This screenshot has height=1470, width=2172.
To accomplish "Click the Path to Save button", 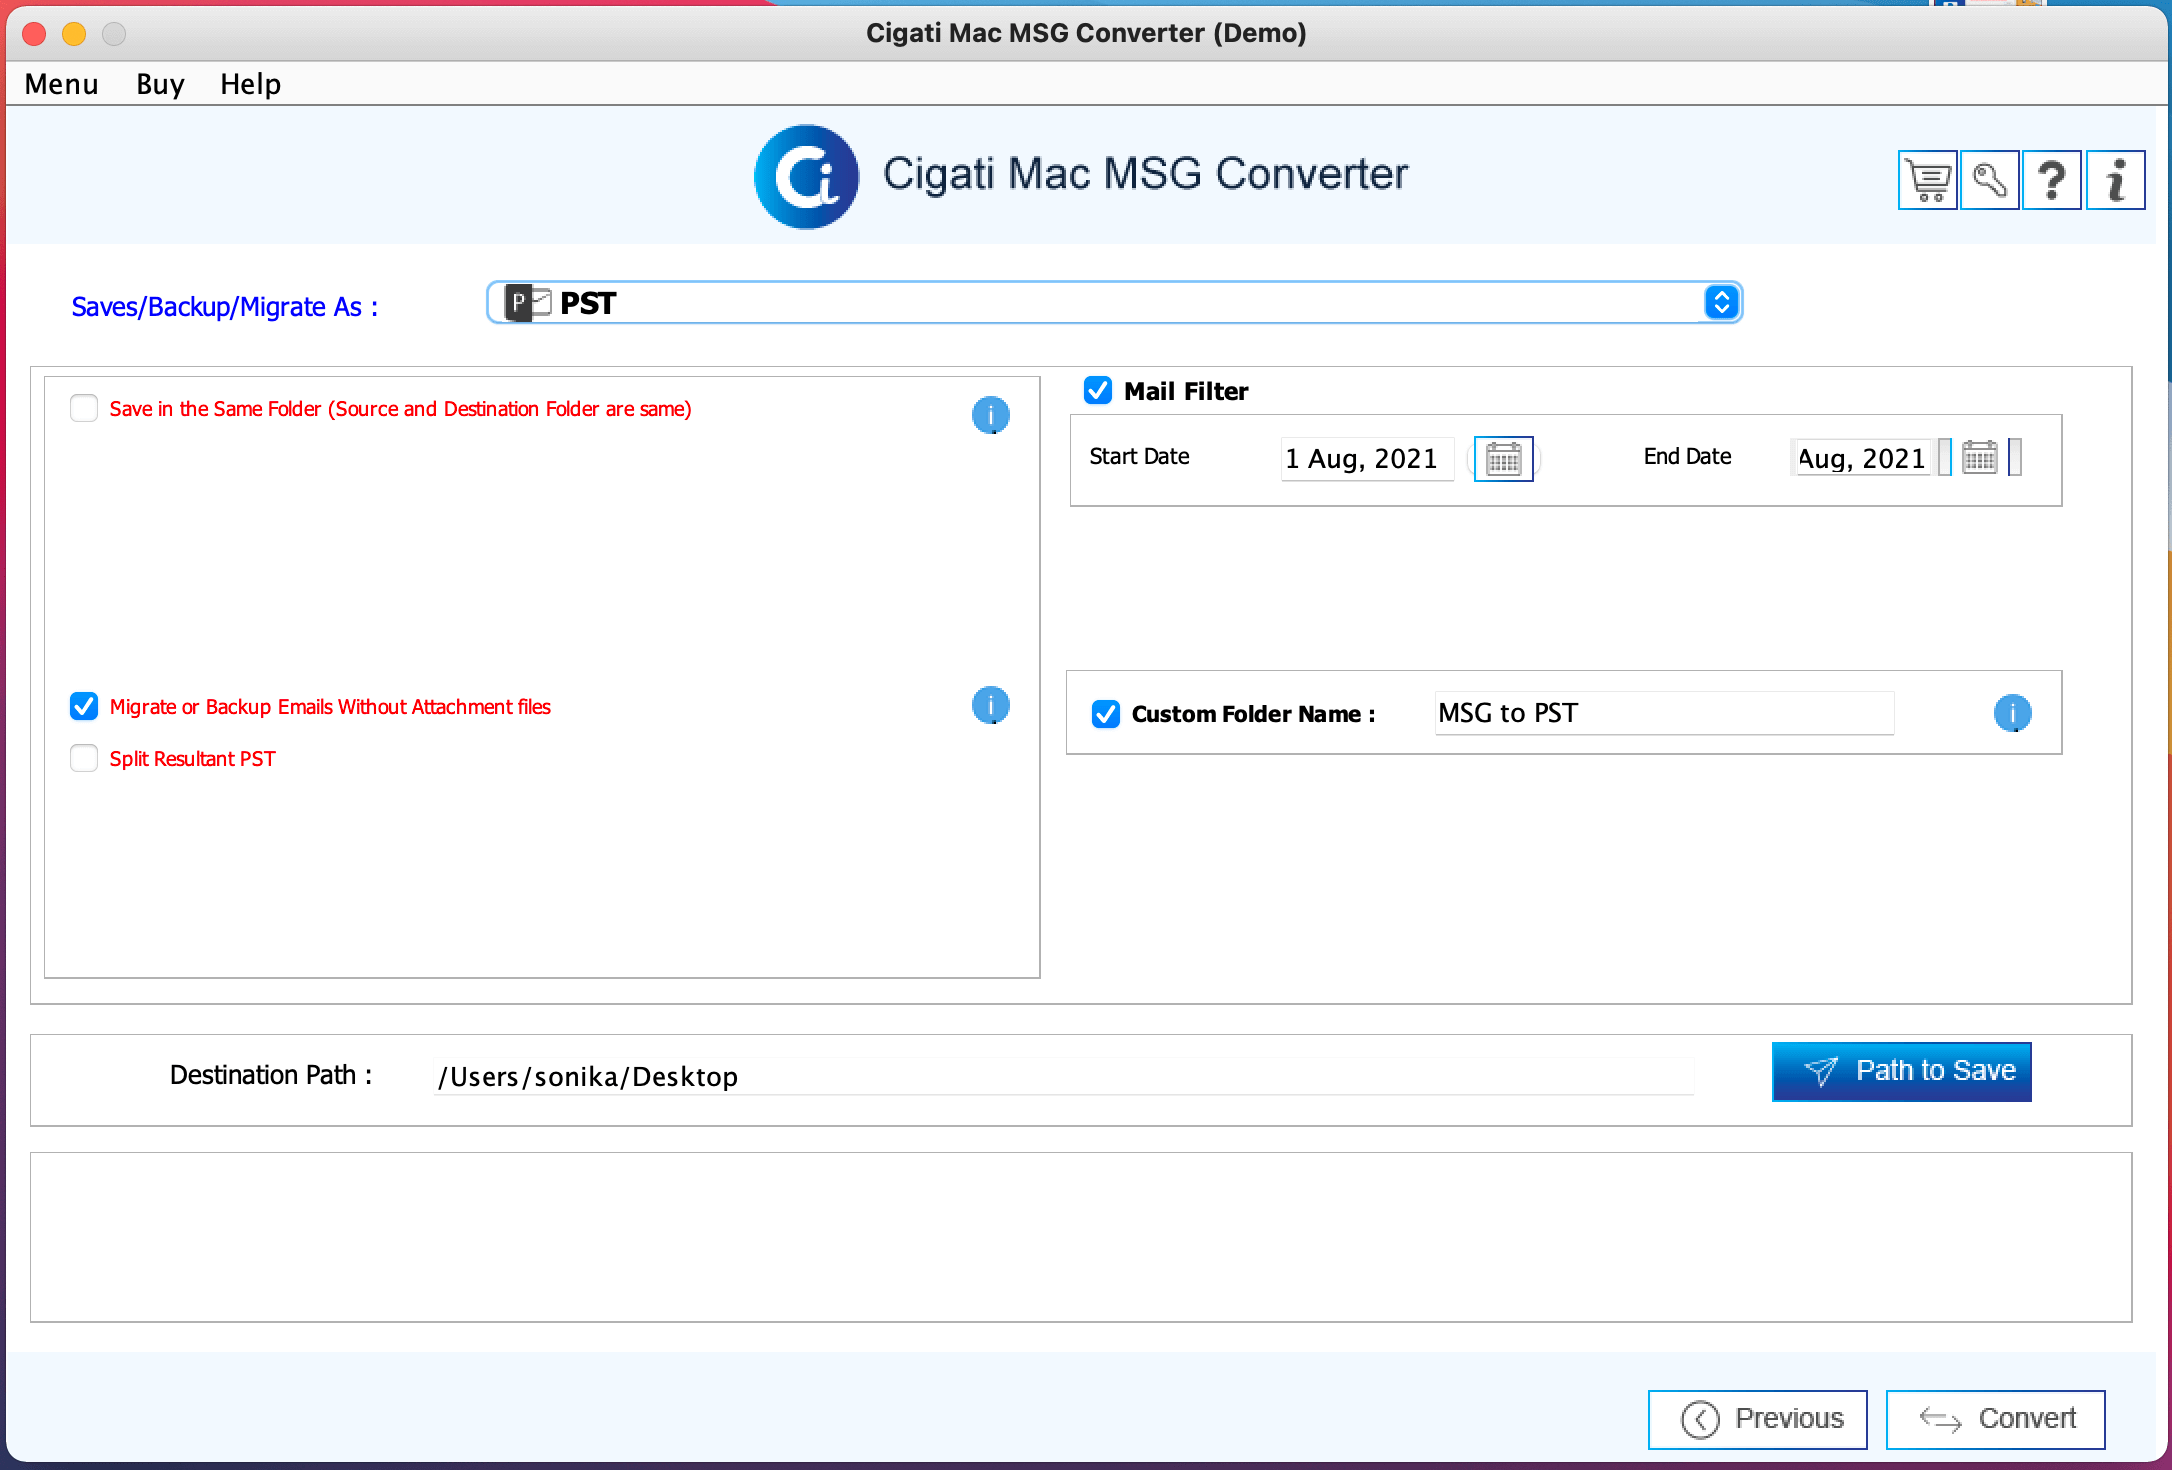I will [x=1901, y=1071].
